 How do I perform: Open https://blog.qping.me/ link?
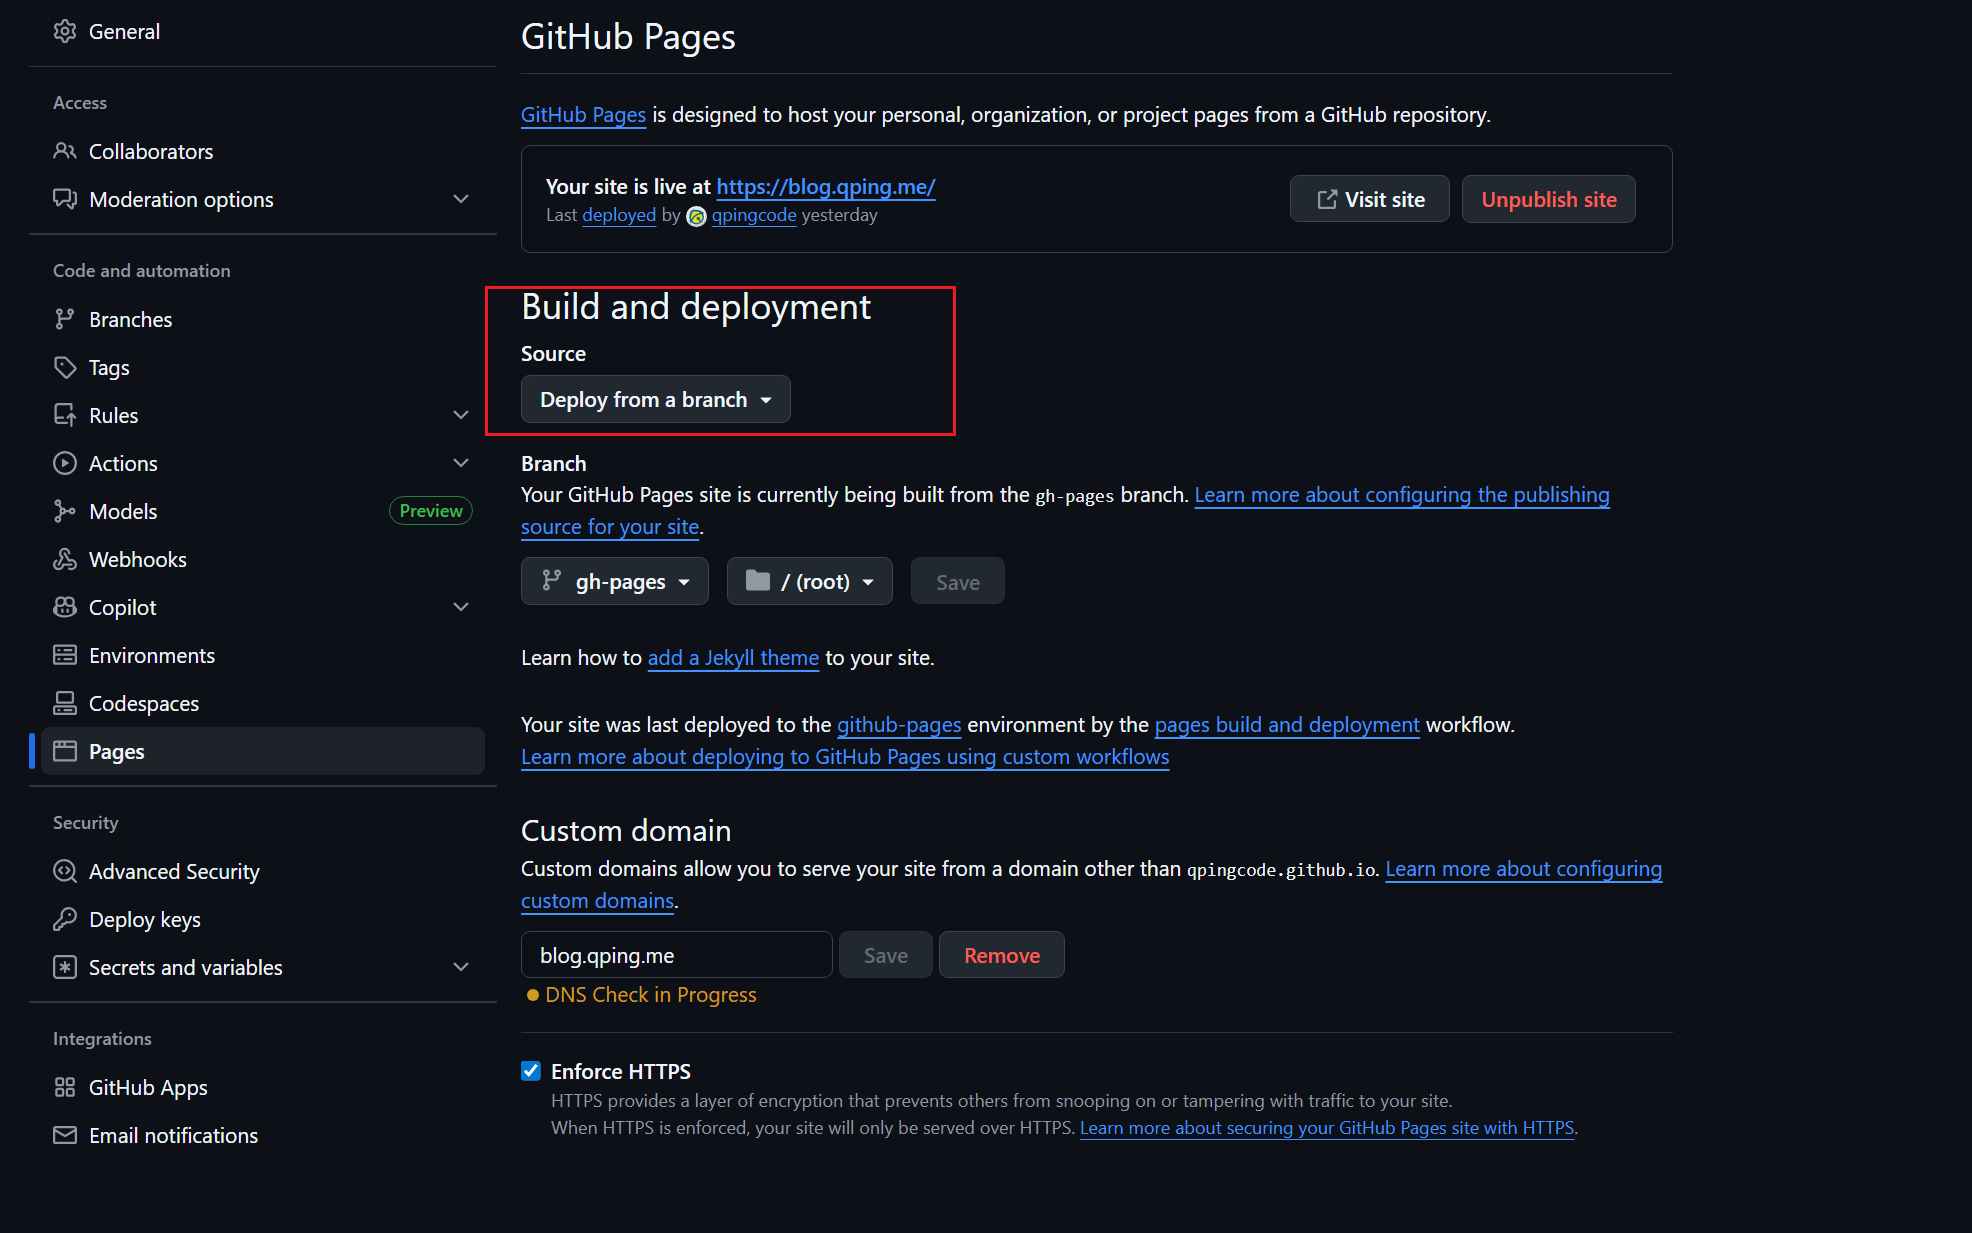click(826, 187)
